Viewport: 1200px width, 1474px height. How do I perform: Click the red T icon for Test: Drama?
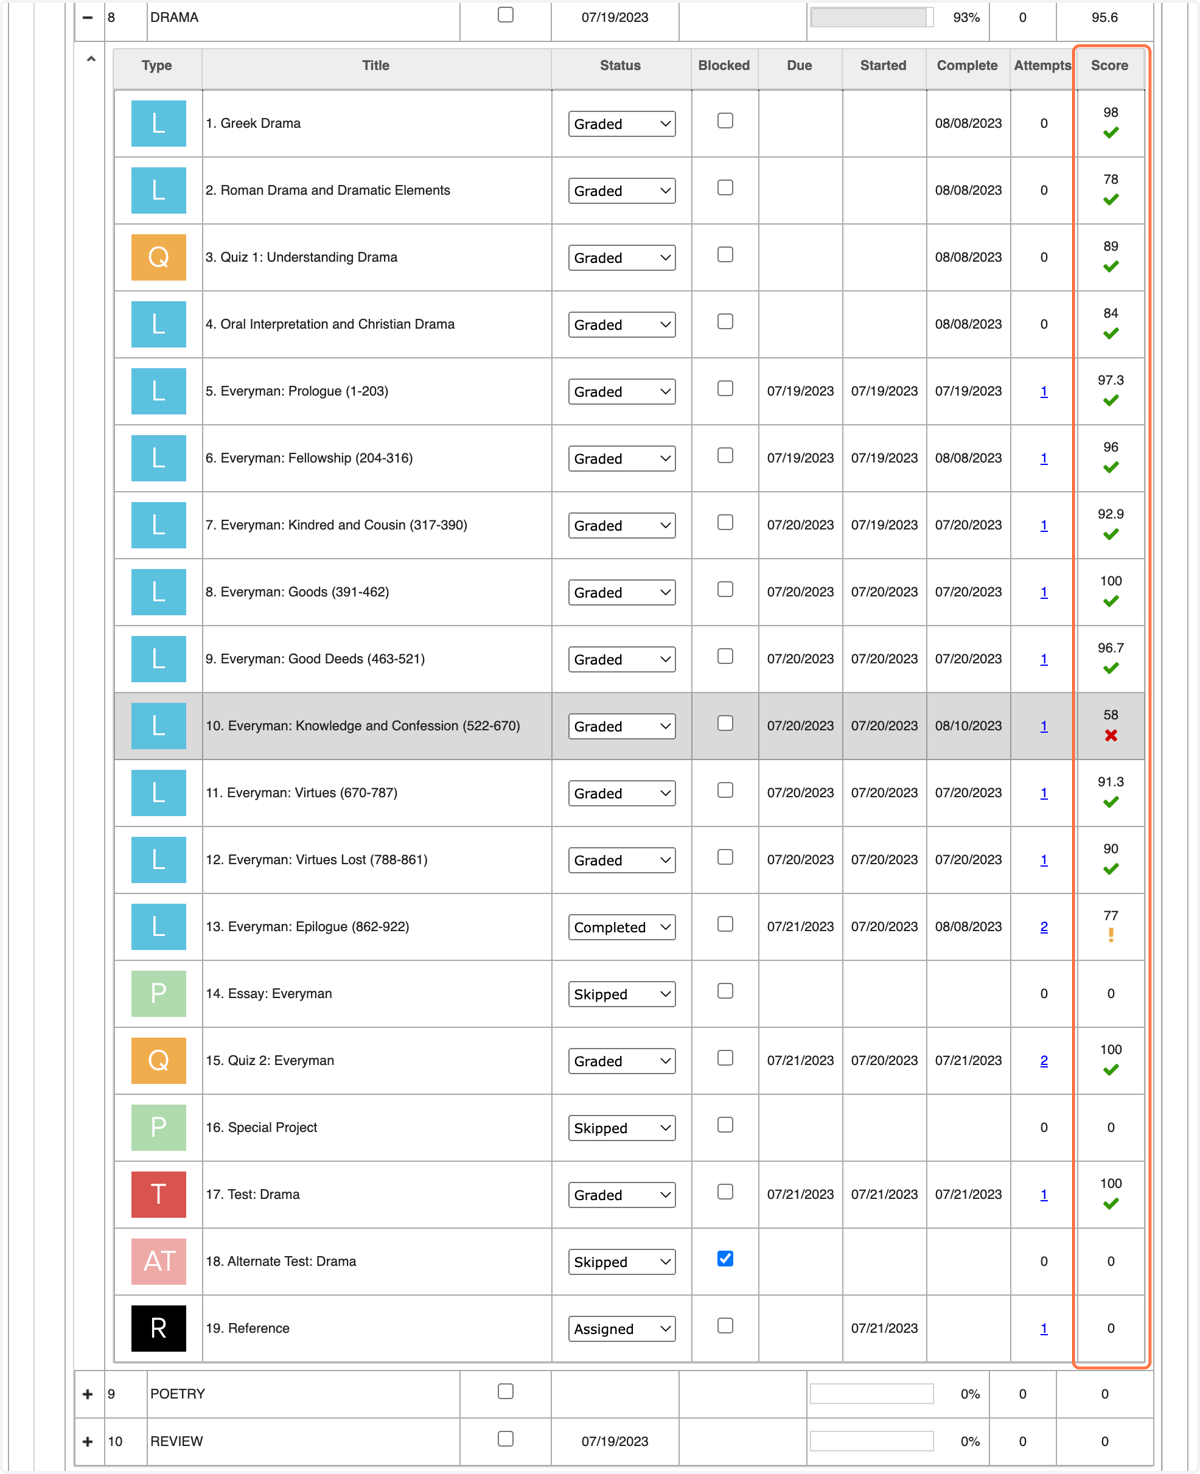[158, 1196]
